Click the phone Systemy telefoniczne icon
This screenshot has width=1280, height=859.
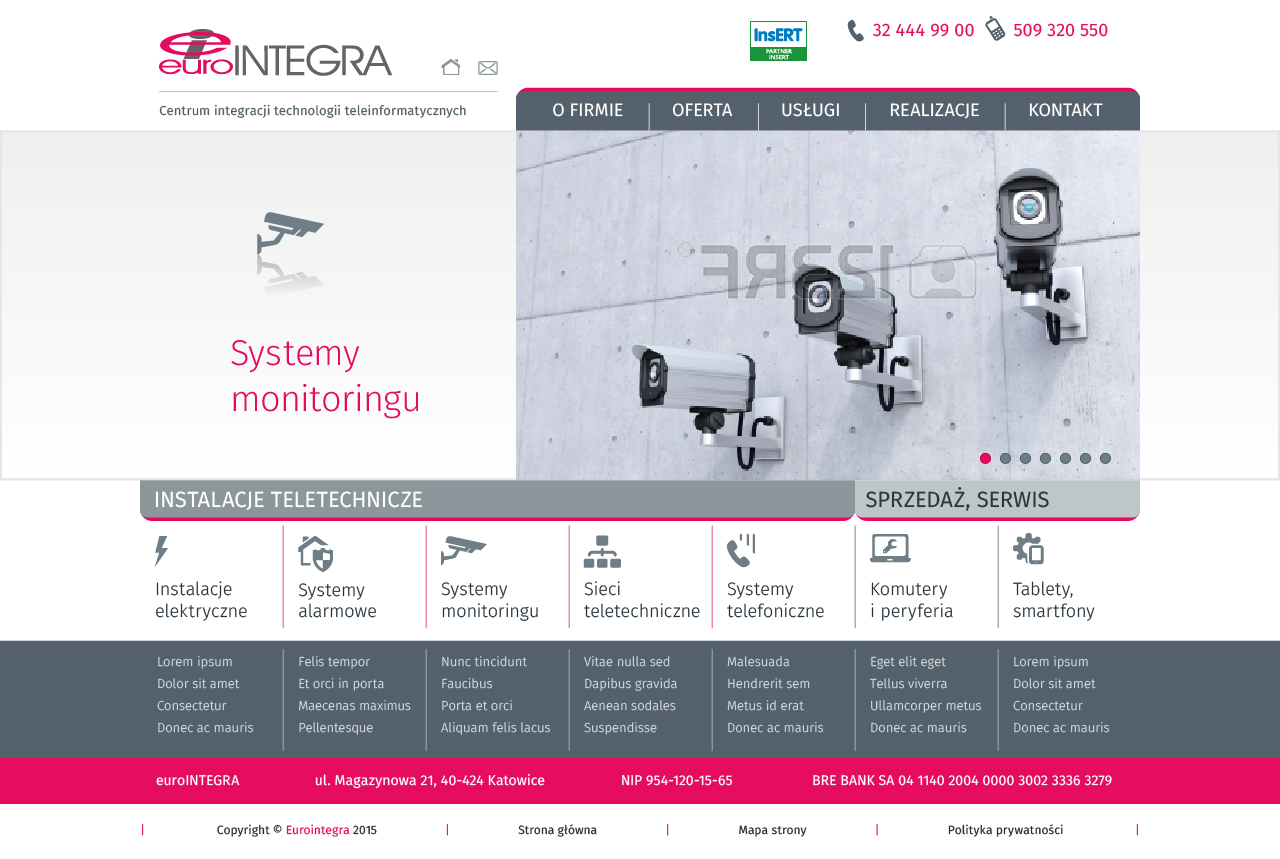pos(741,551)
